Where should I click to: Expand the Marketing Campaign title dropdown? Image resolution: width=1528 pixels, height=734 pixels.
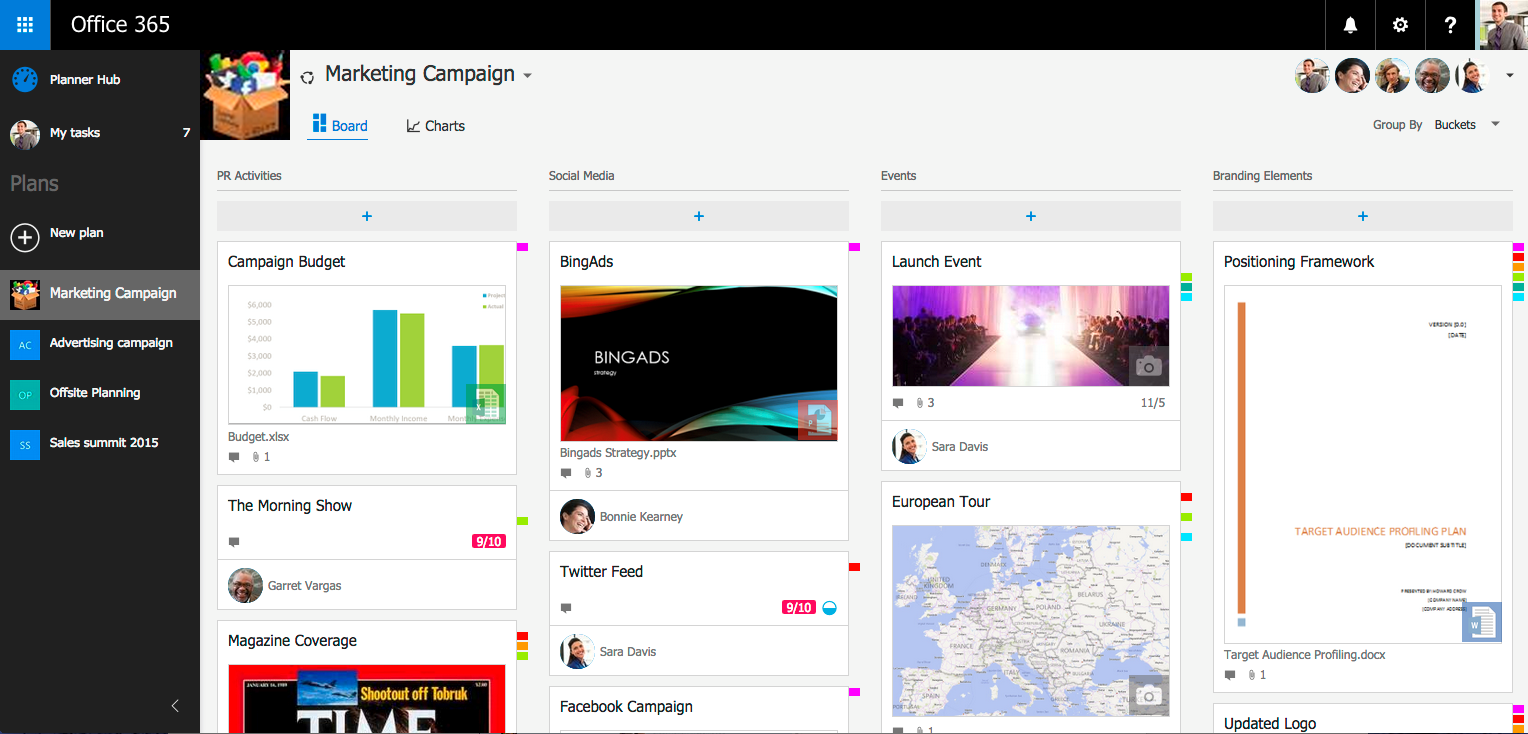click(x=528, y=76)
